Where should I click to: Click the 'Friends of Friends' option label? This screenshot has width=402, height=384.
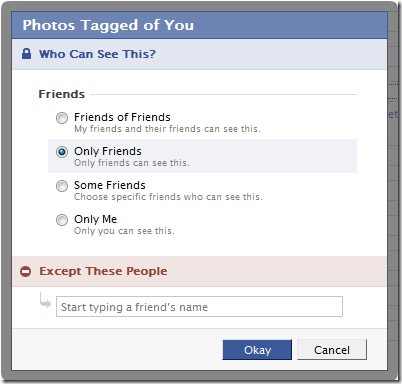[122, 117]
